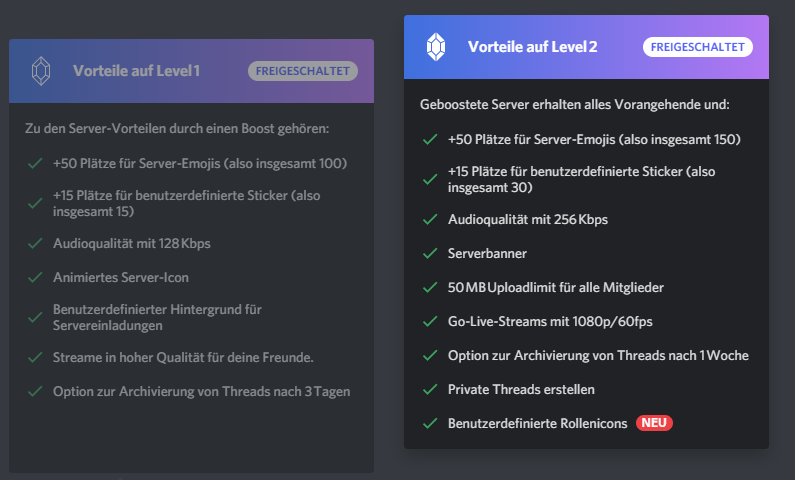Click the Level 1 boost gem icon

pos(40,71)
